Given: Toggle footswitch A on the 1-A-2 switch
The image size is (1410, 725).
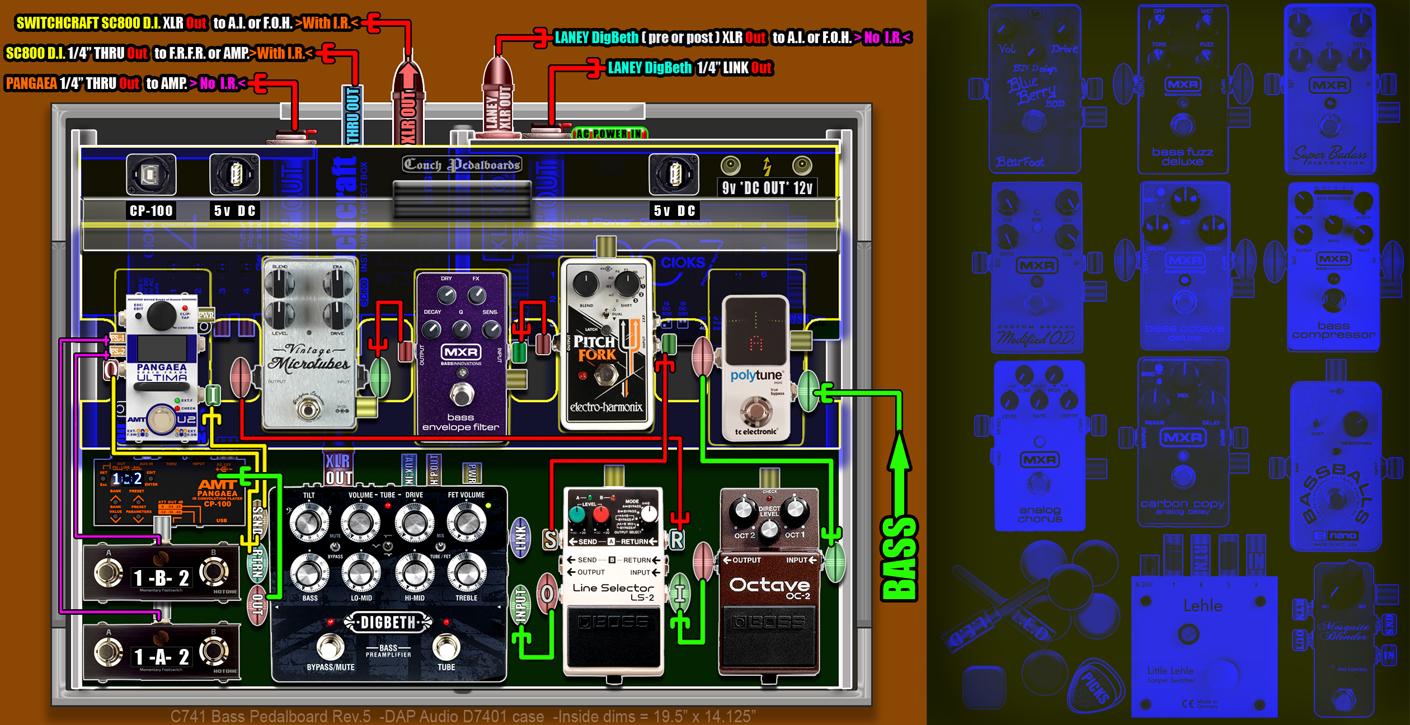Looking at the screenshot, I should pyautogui.click(x=108, y=653).
